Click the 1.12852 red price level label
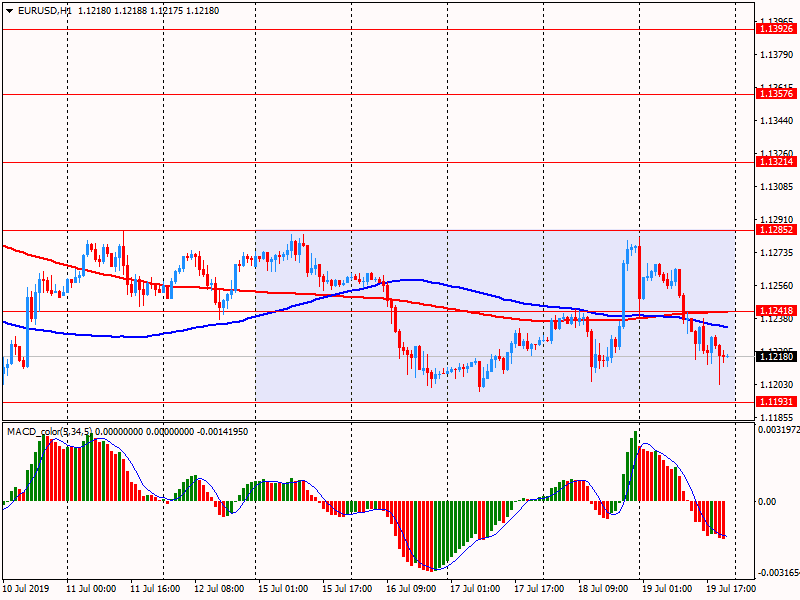Viewport: 800px width, 600px height. [776, 230]
